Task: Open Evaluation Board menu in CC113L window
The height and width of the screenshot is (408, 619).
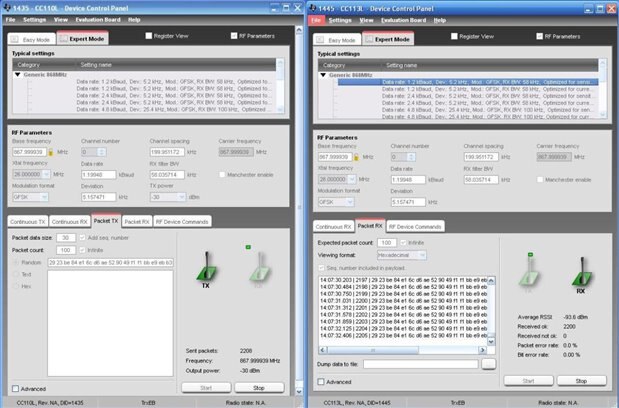Action: click(403, 20)
